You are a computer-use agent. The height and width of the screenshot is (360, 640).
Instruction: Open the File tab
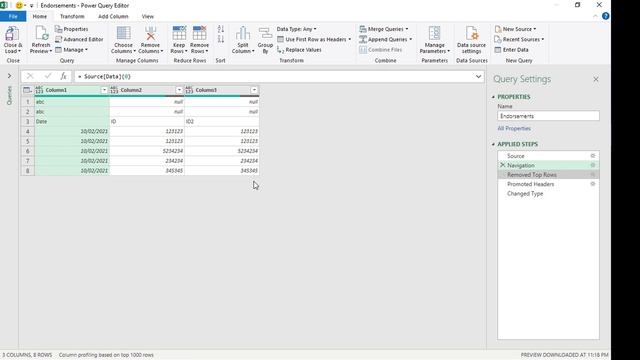[13, 16]
